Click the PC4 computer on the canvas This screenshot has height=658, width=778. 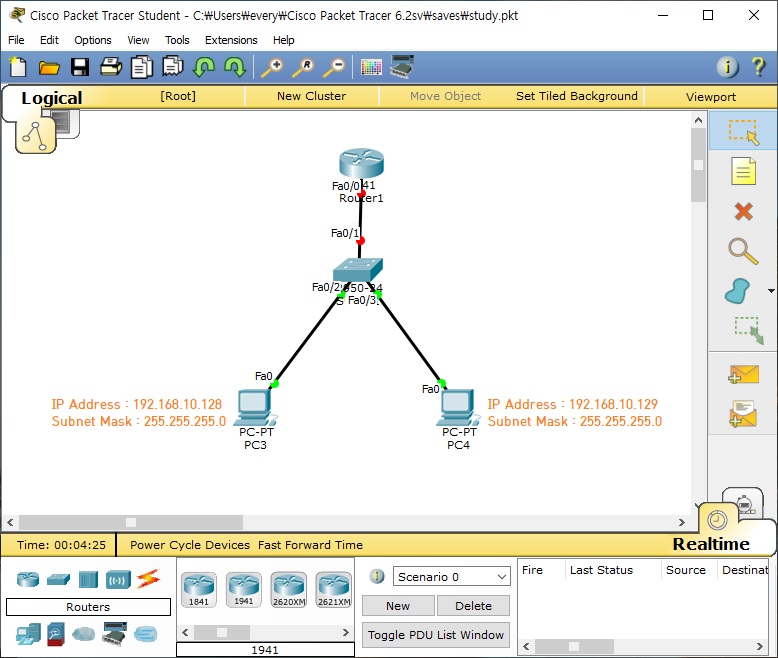coord(457,408)
